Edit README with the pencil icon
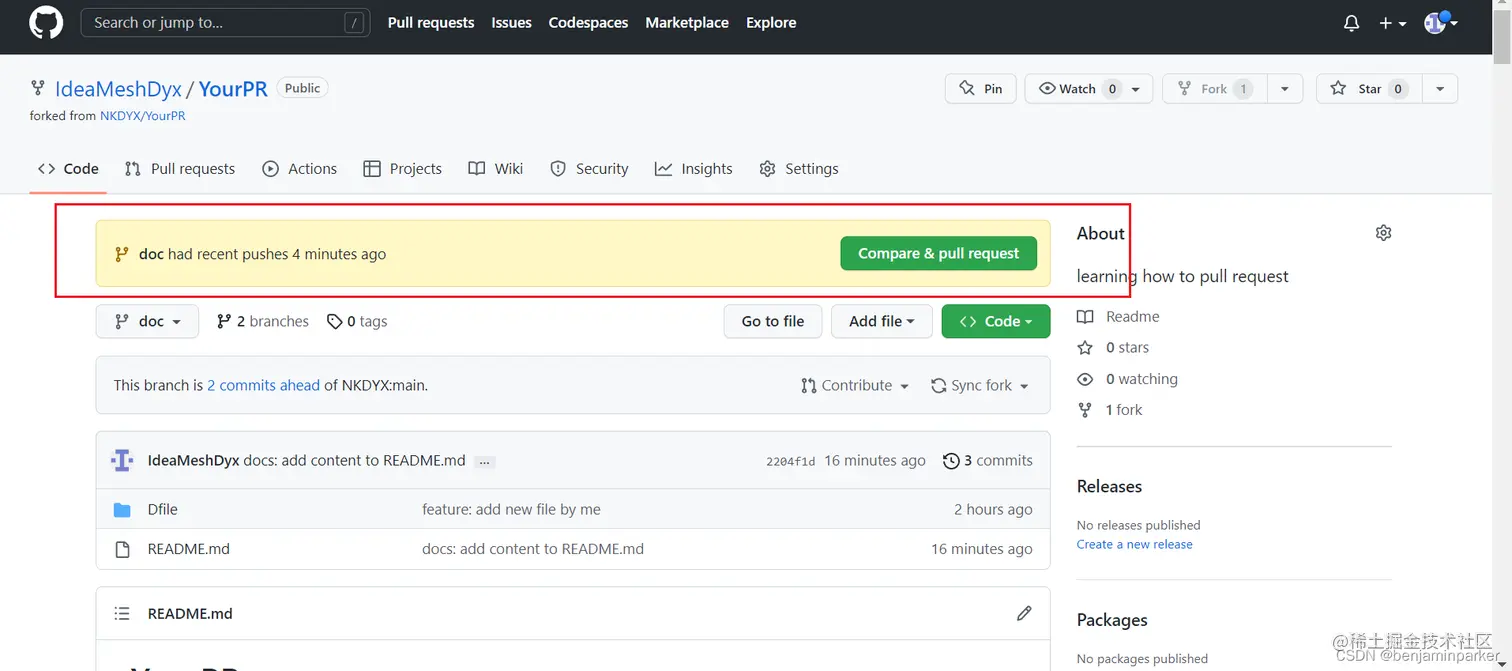The image size is (1512, 671). point(1024,613)
